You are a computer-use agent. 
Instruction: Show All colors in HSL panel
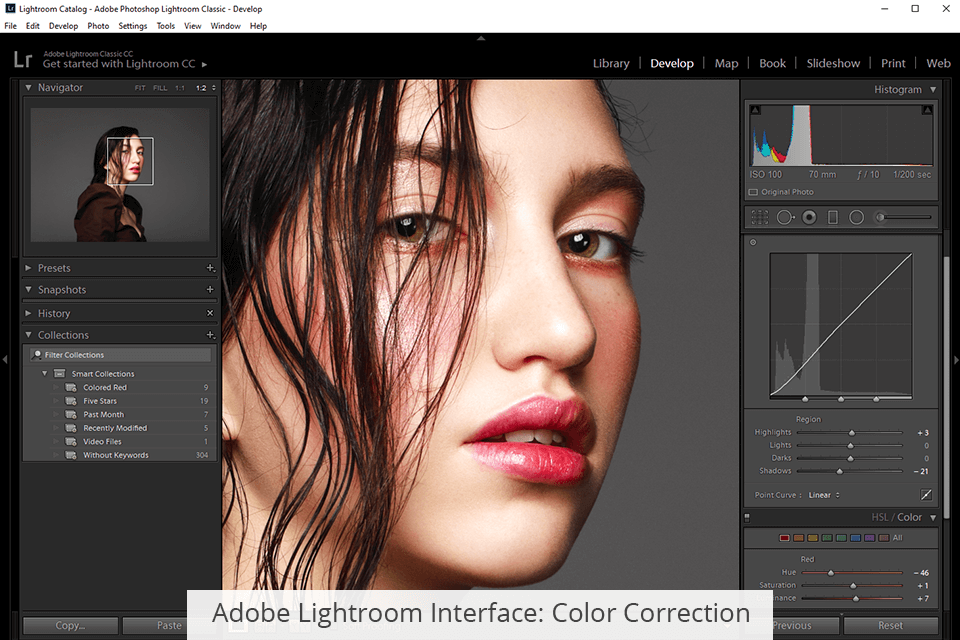[898, 538]
